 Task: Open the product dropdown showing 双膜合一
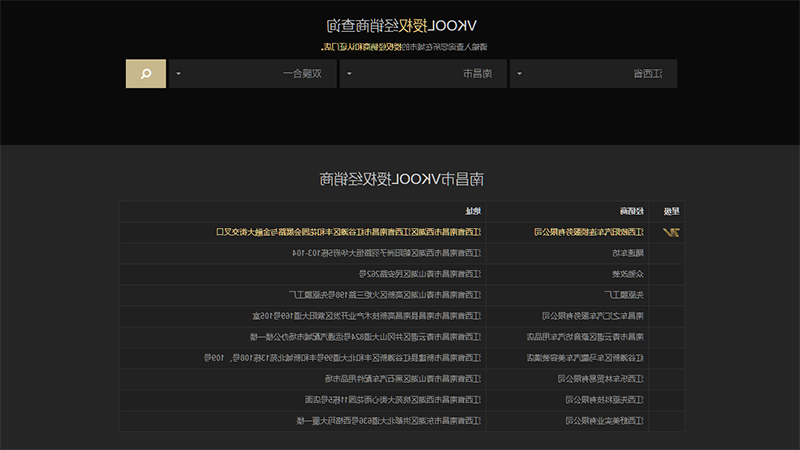(253, 73)
